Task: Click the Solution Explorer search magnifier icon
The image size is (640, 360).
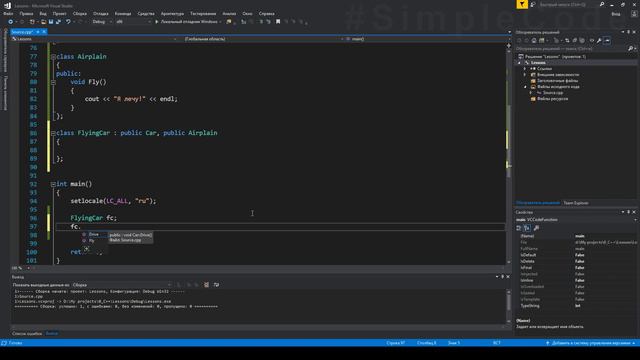Action: tap(631, 49)
